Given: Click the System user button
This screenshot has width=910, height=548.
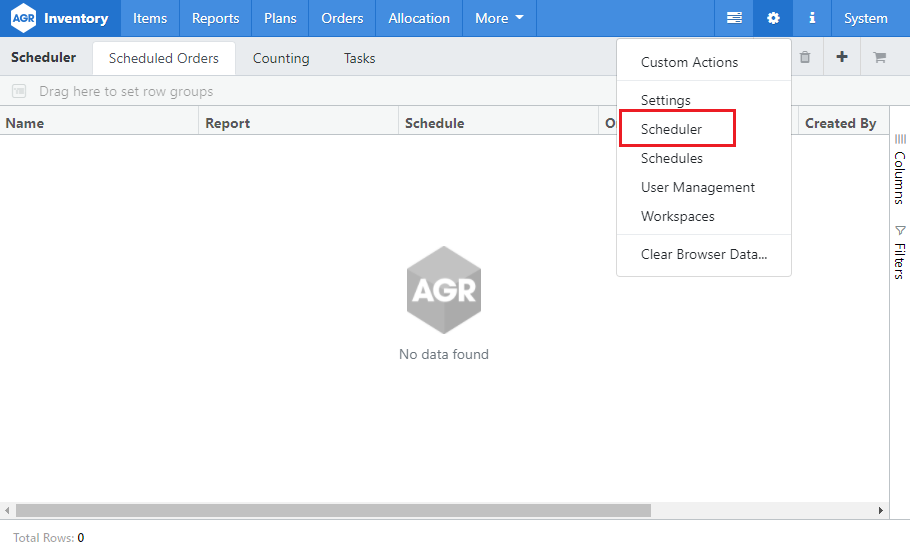Looking at the screenshot, I should (865, 18).
